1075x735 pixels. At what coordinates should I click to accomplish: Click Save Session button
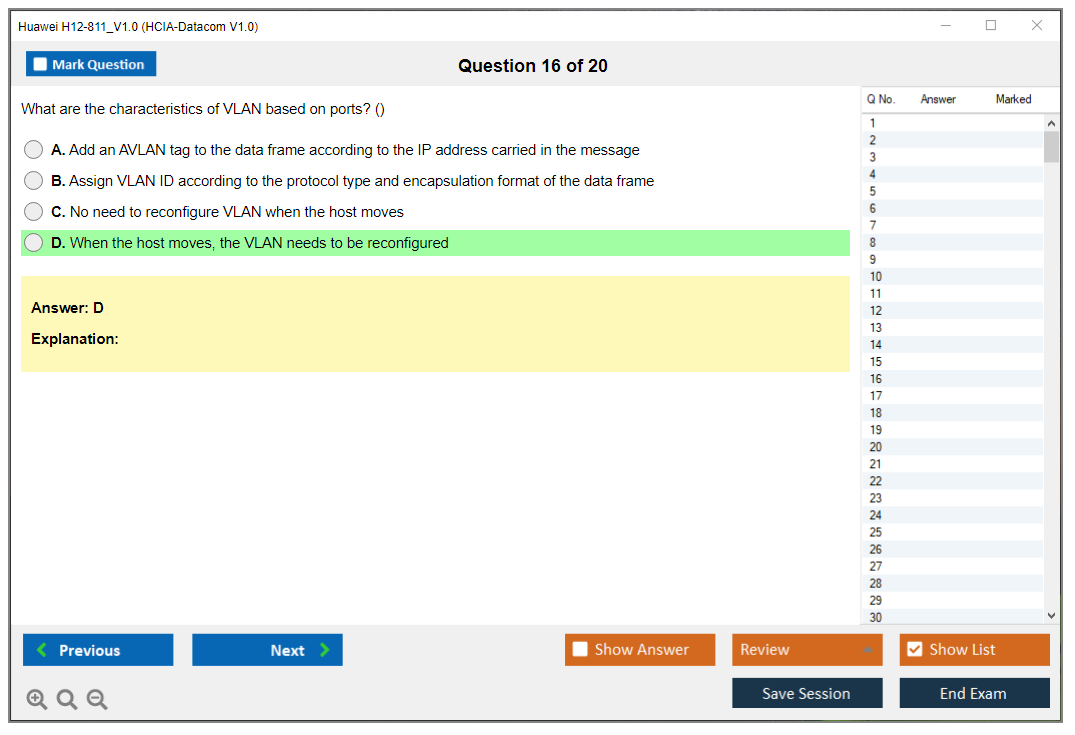807,693
